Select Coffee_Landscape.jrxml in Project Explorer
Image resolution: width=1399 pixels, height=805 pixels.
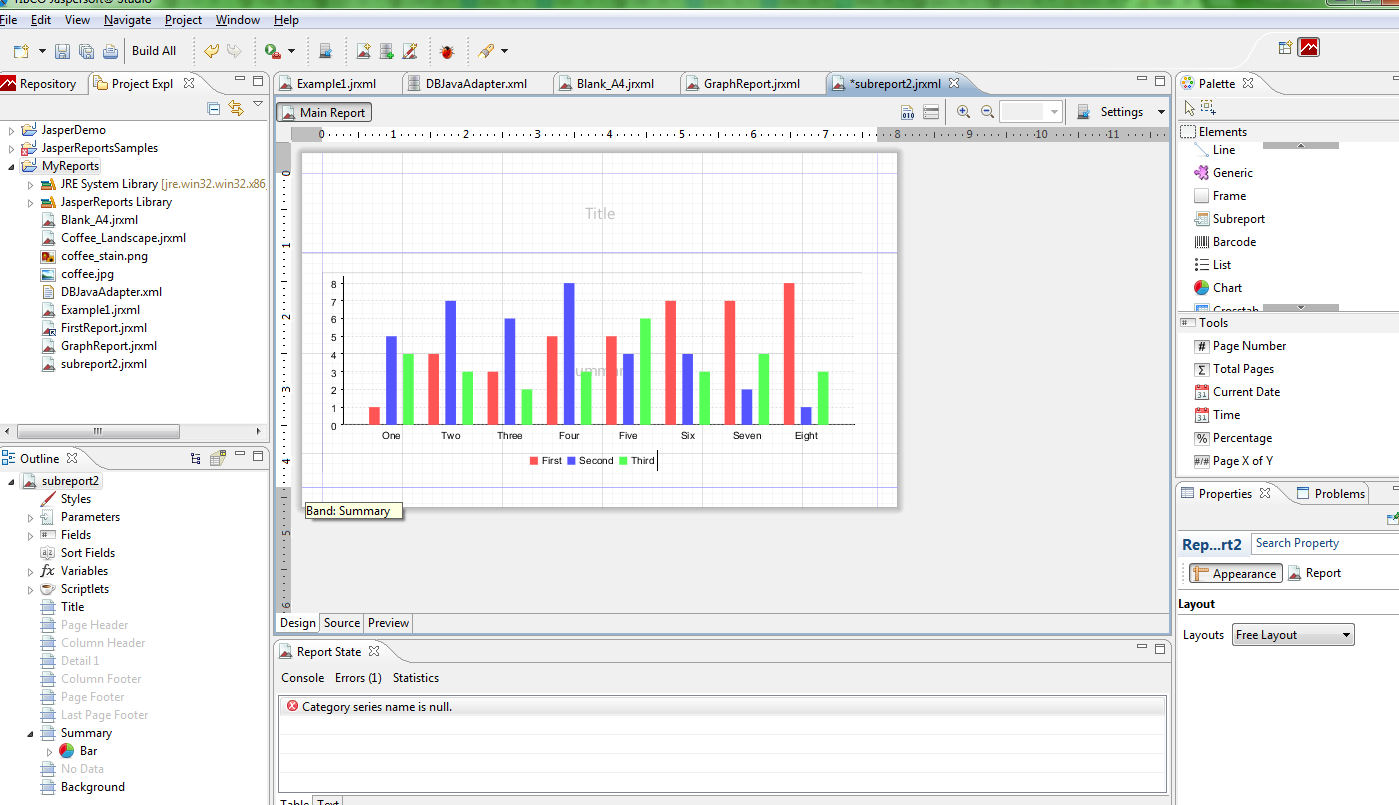pyautogui.click(x=113, y=238)
